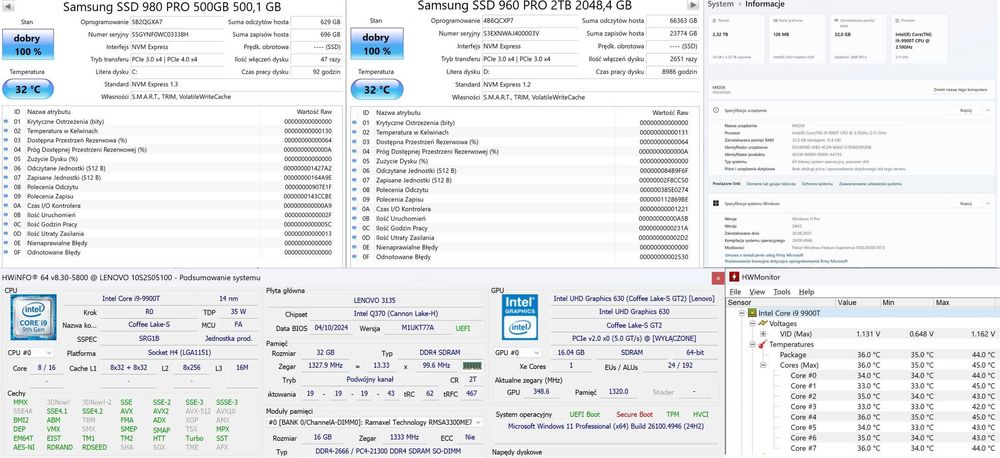Select the Core #4 row in HWMonitor
Viewport: 1000px width, 458px height.
(864, 417)
